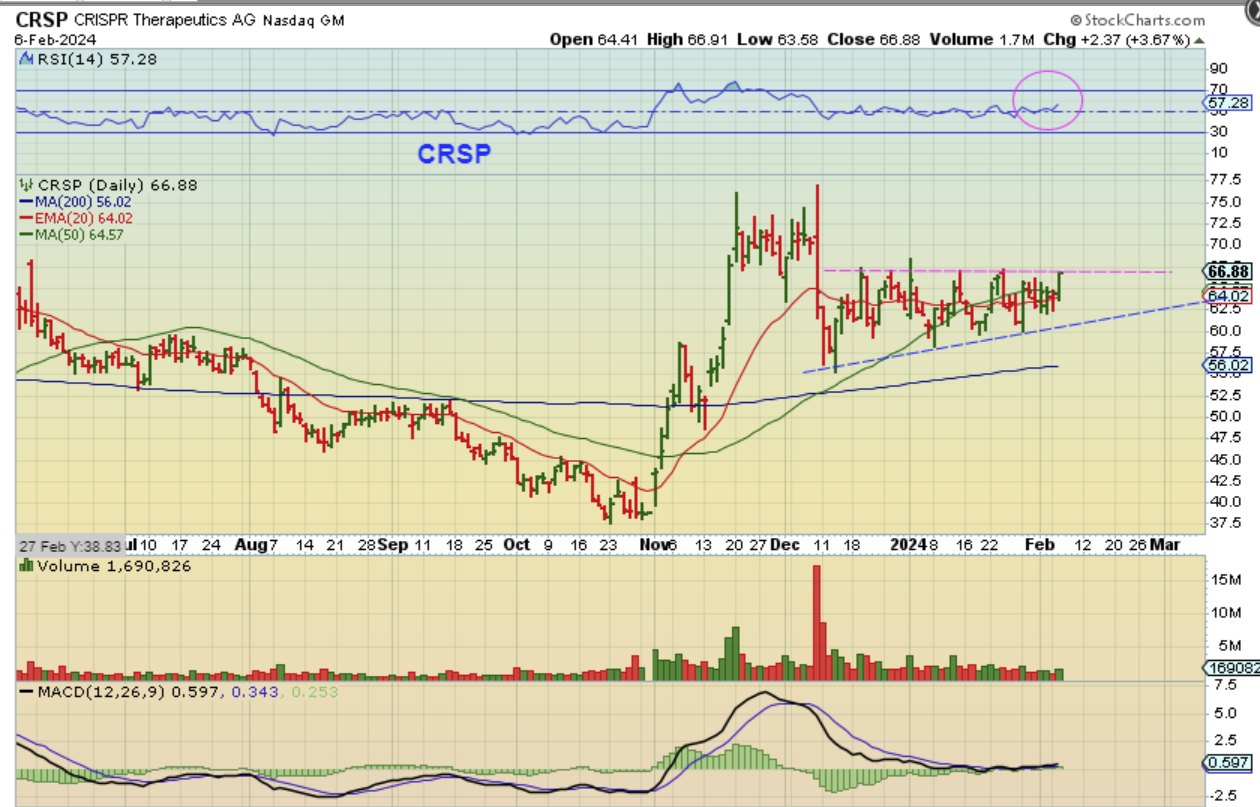Click the 2024 year label on date axis
Viewport: 1260px width, 807px height.
pyautogui.click(x=909, y=545)
